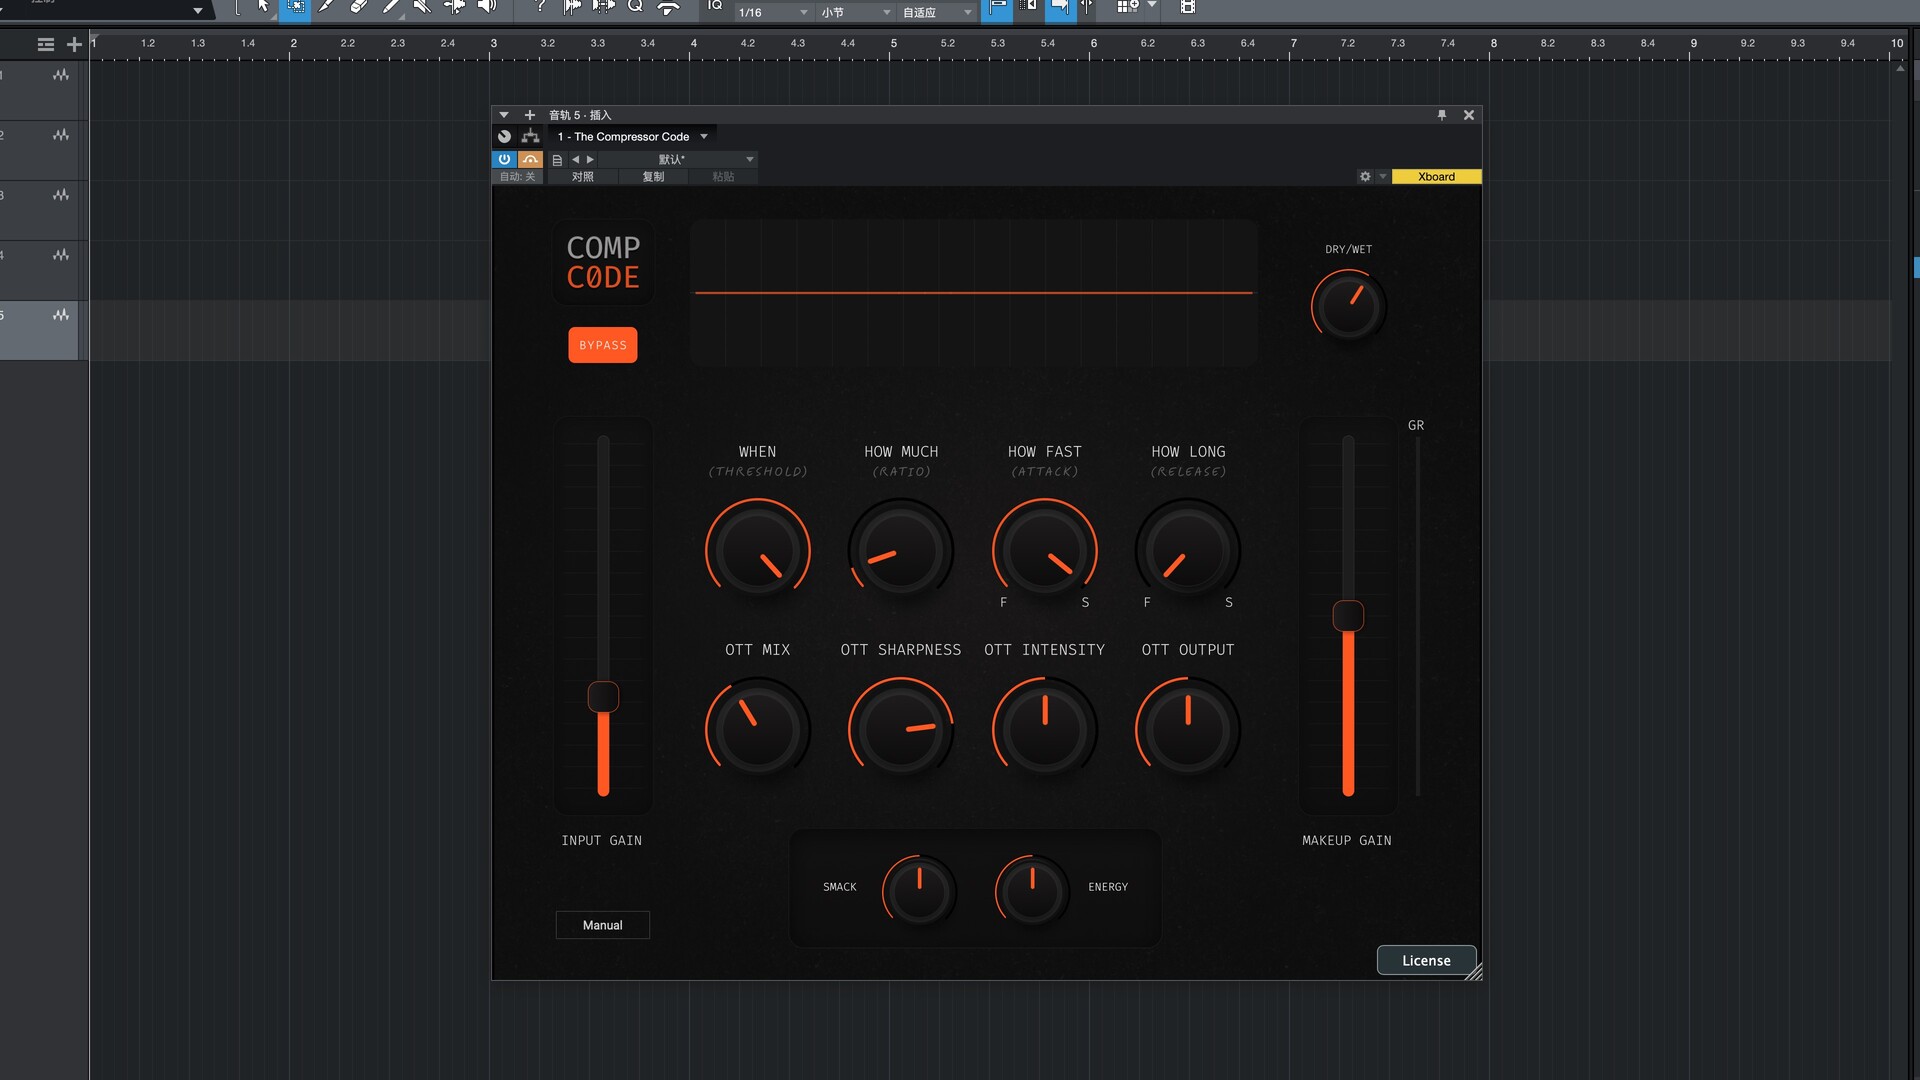
Task: Click the 对照 compare tab
Action: [582, 177]
